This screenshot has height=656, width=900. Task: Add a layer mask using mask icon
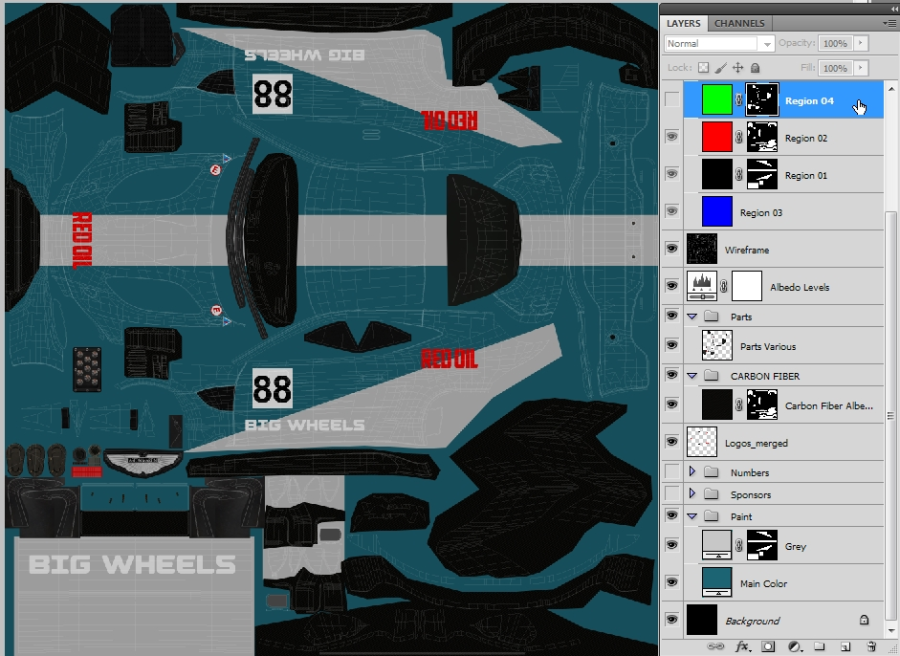coord(768,646)
